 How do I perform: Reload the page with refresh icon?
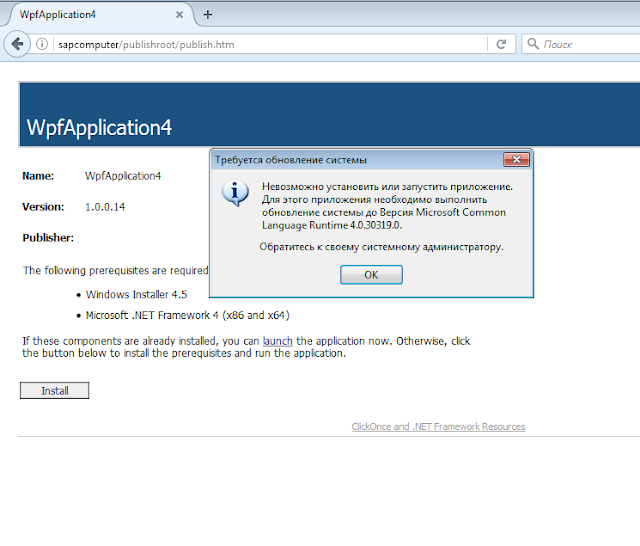(x=502, y=44)
